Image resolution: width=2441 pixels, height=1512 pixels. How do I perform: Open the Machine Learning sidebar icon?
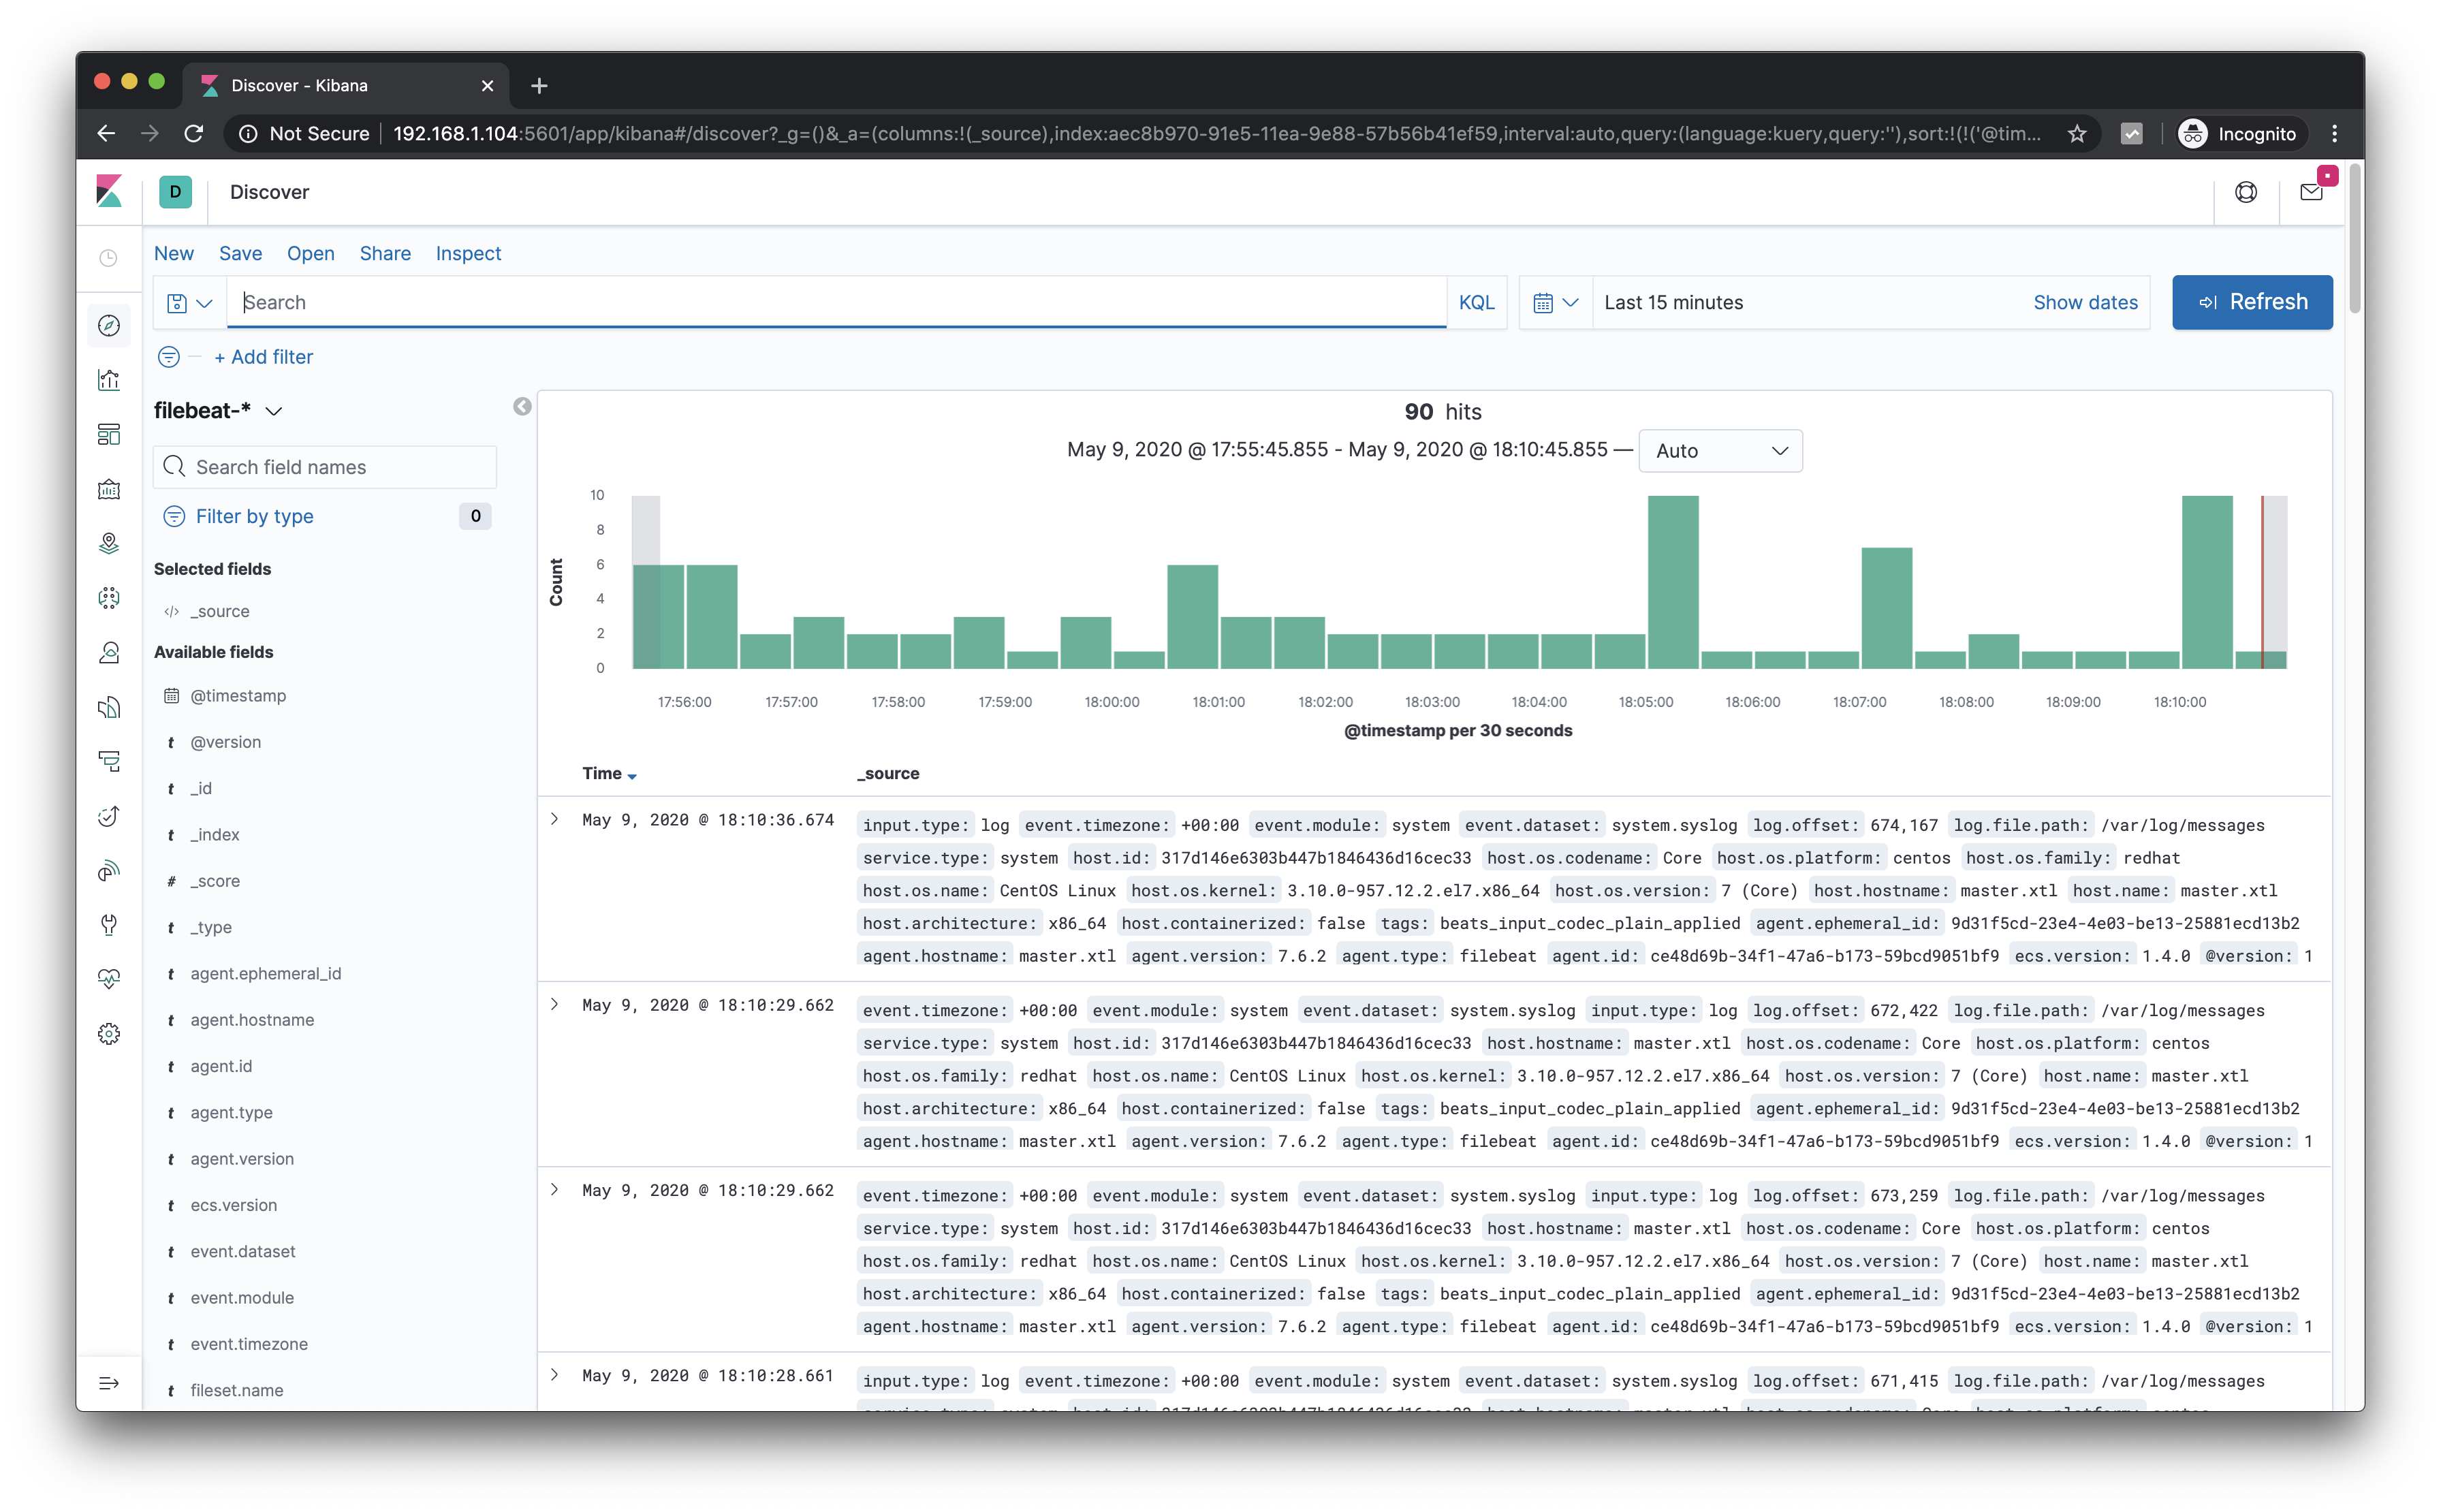coord(109,598)
